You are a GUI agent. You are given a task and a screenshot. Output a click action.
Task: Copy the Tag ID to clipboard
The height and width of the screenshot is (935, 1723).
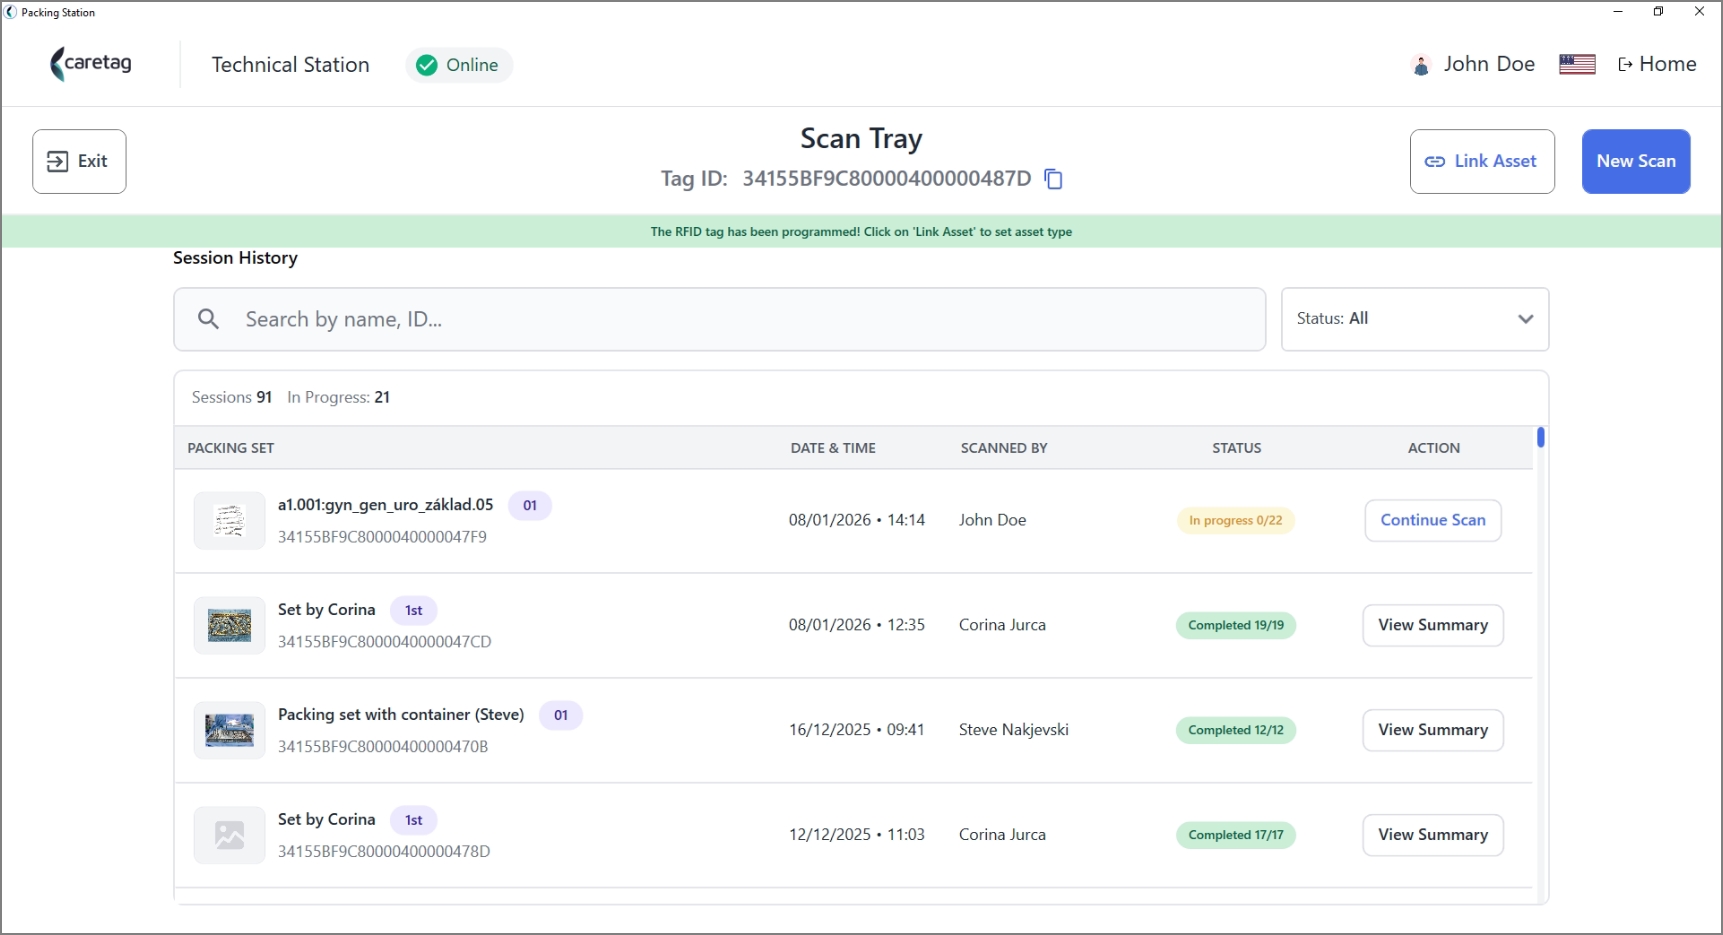1053,179
